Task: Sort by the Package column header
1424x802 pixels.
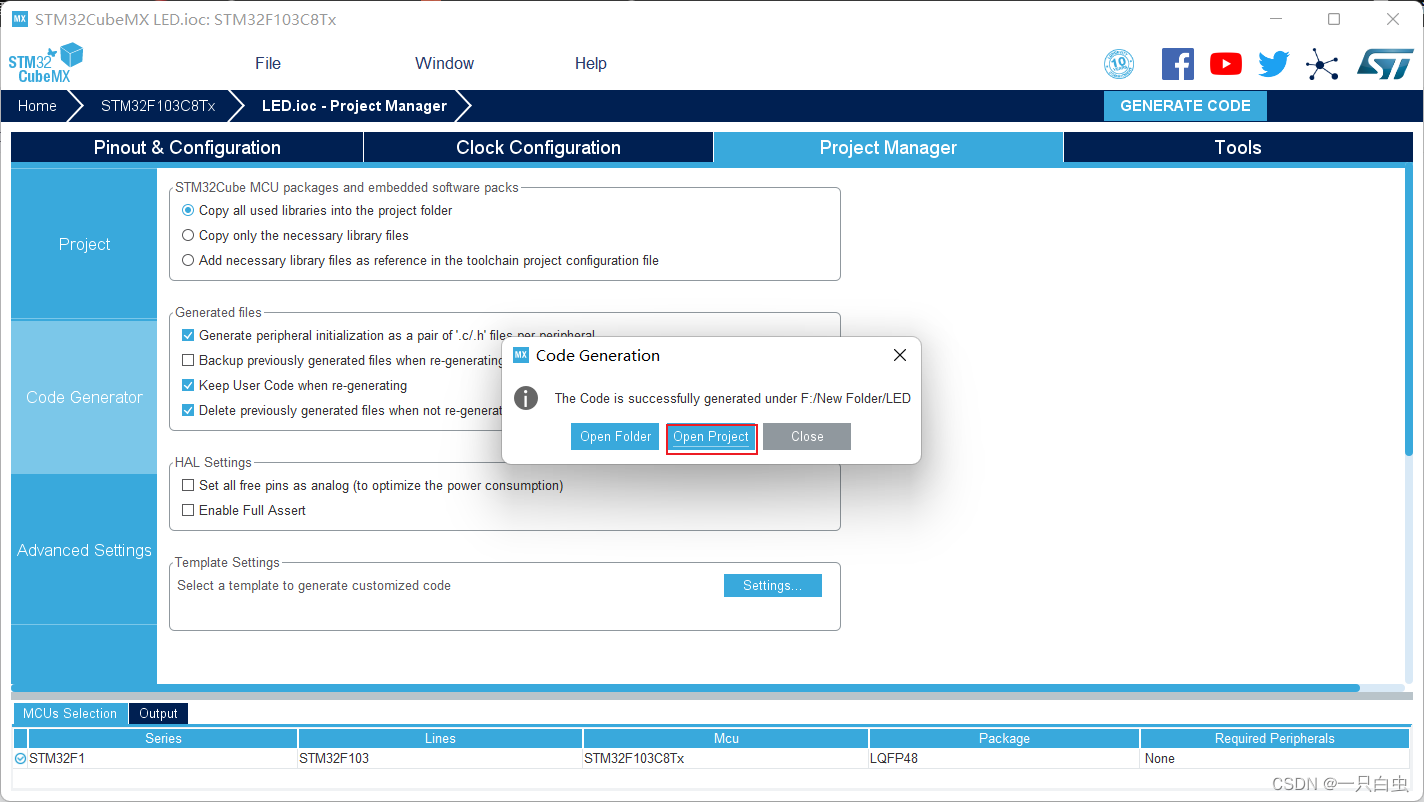Action: 1004,739
